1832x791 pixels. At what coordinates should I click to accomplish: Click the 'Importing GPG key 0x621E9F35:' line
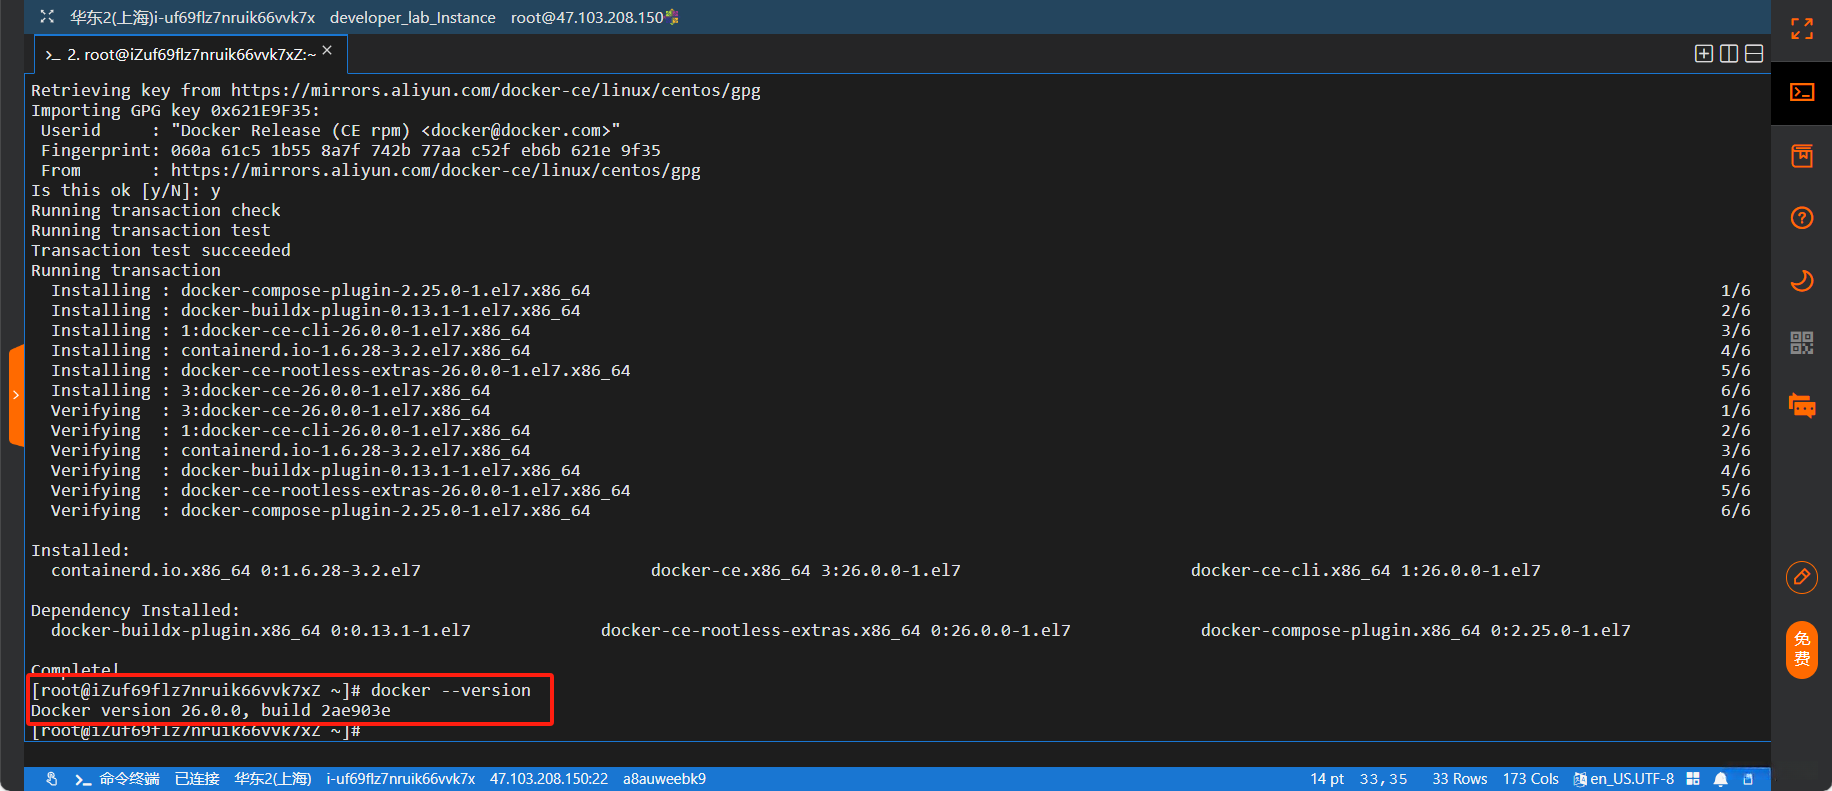point(176,110)
